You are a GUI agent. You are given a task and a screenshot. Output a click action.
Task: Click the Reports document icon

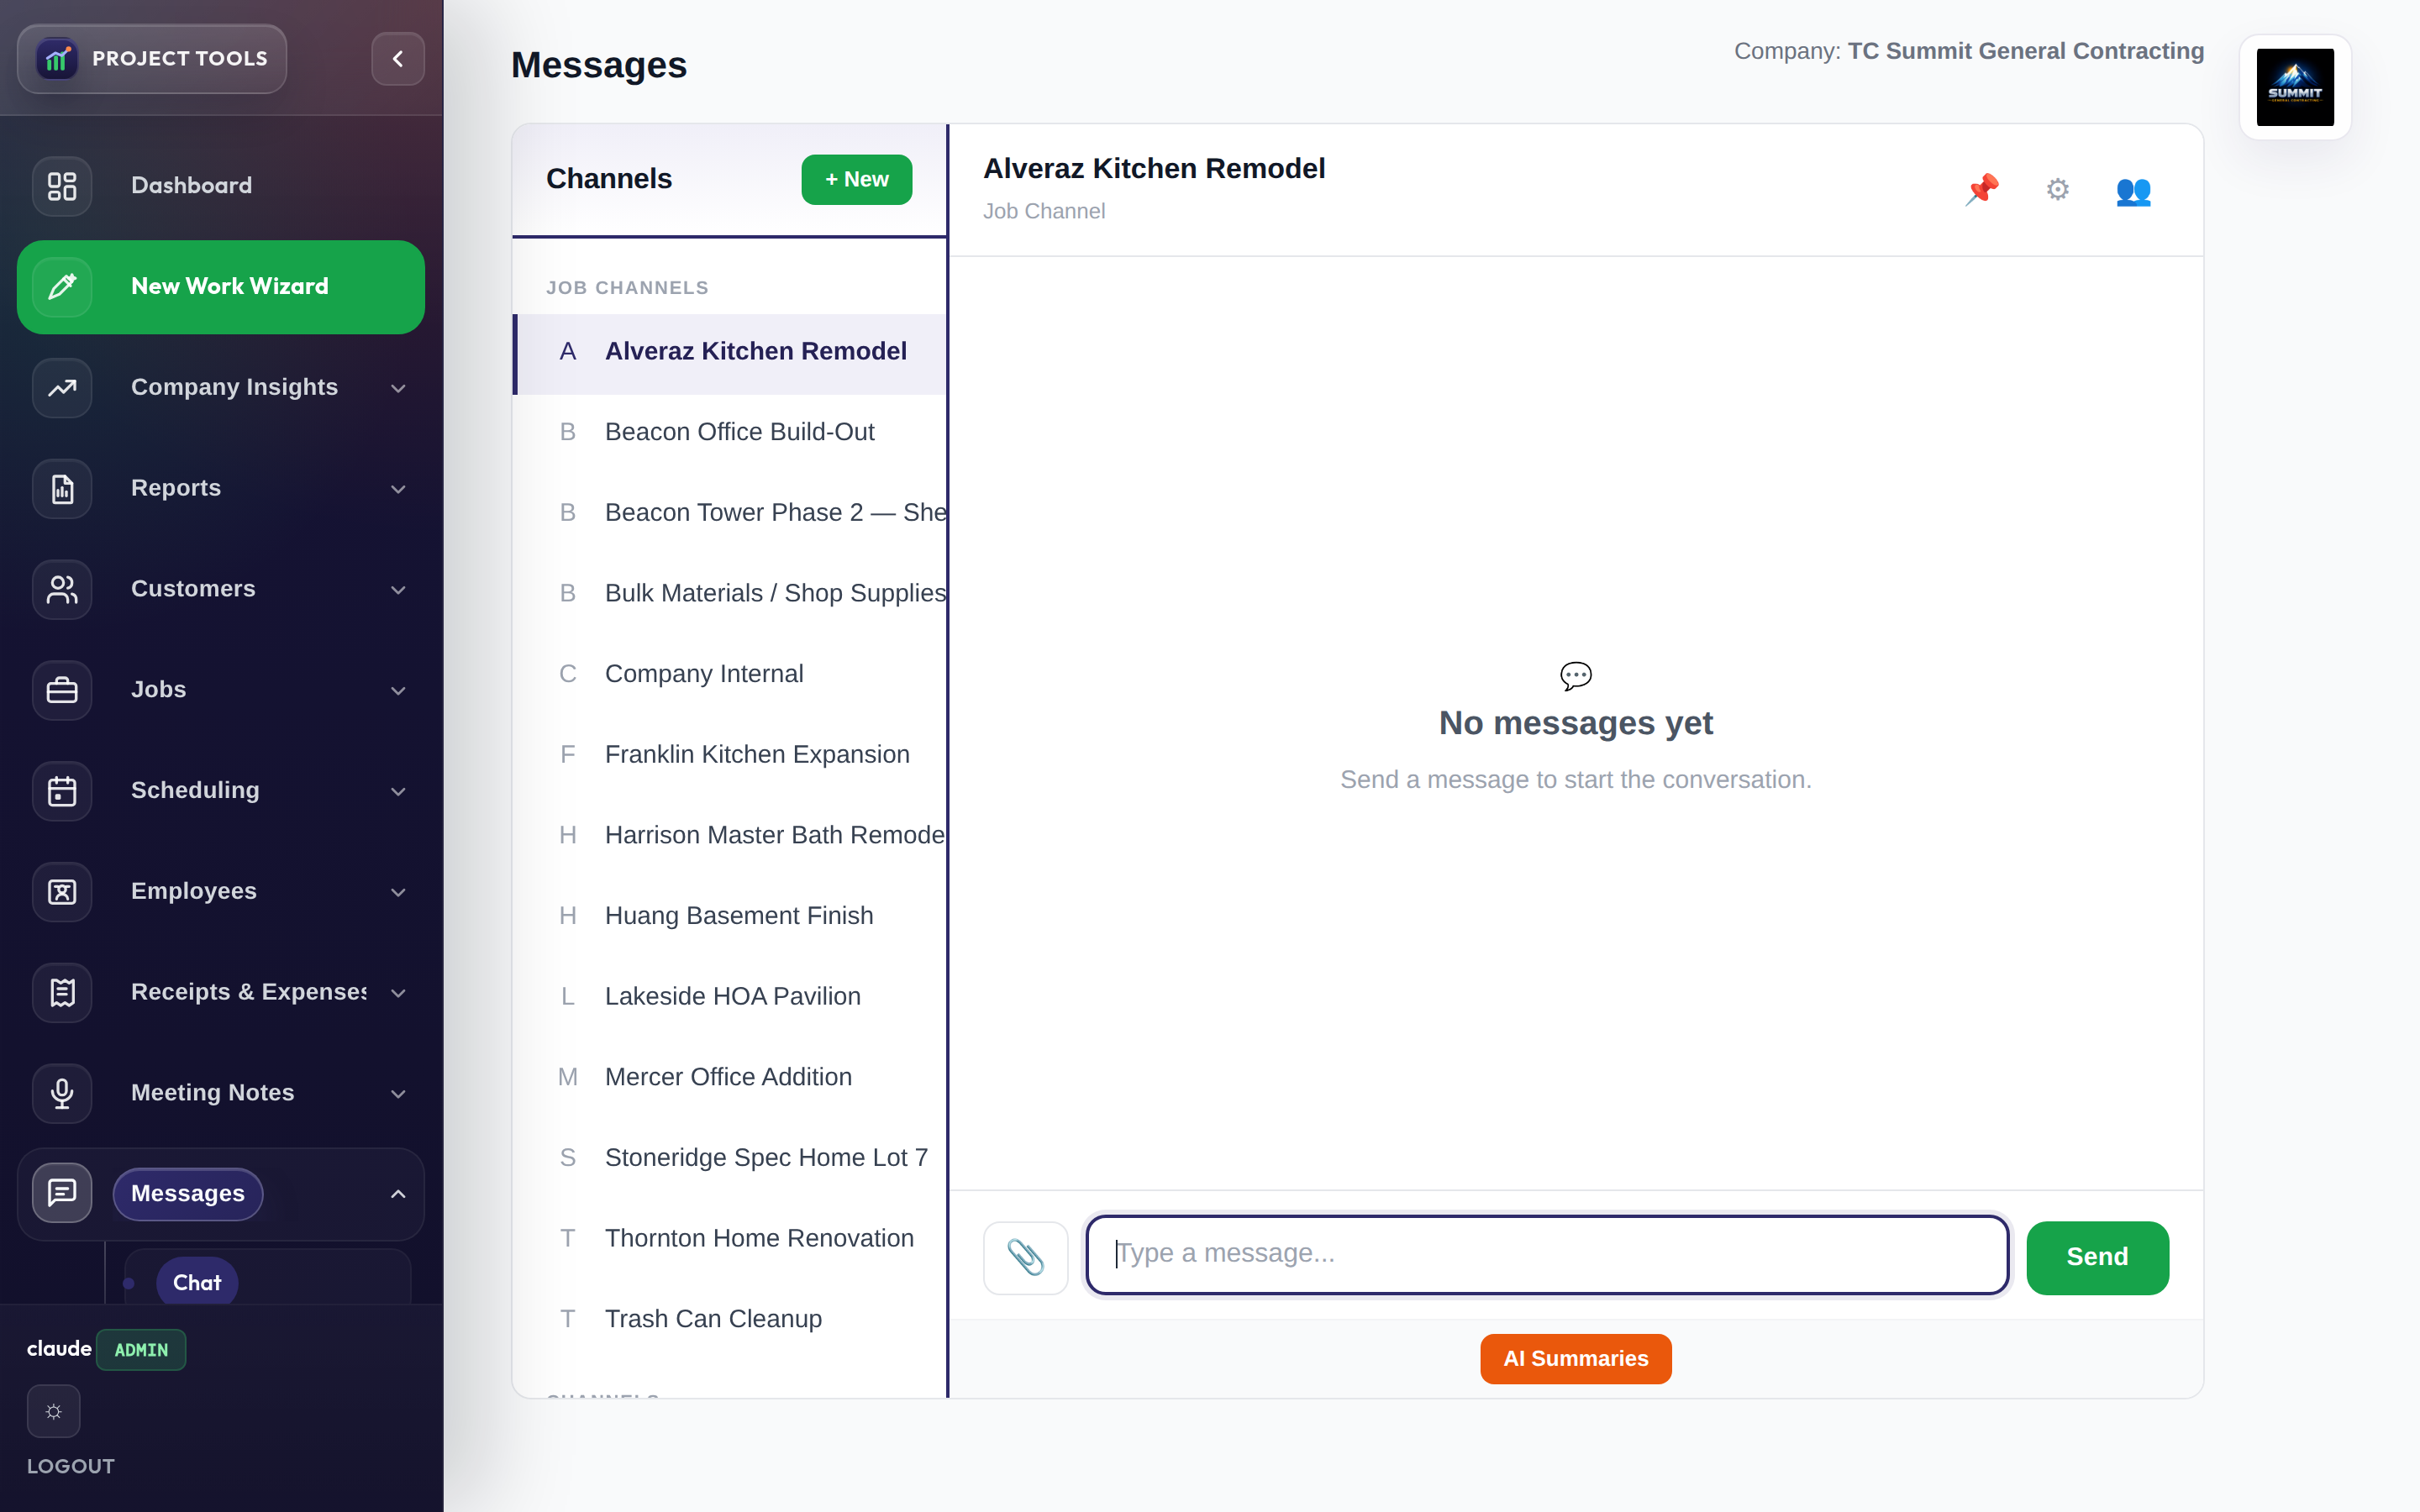tap(62, 489)
